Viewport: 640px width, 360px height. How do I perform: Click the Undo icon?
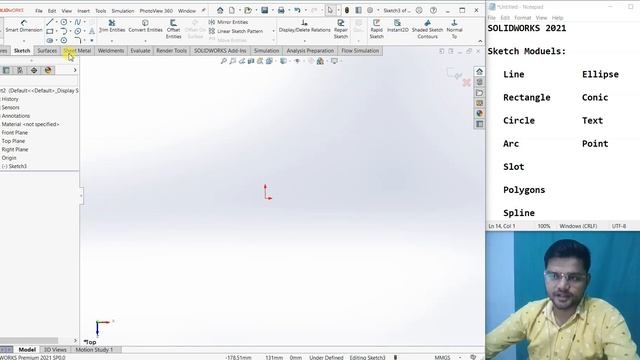298,10
